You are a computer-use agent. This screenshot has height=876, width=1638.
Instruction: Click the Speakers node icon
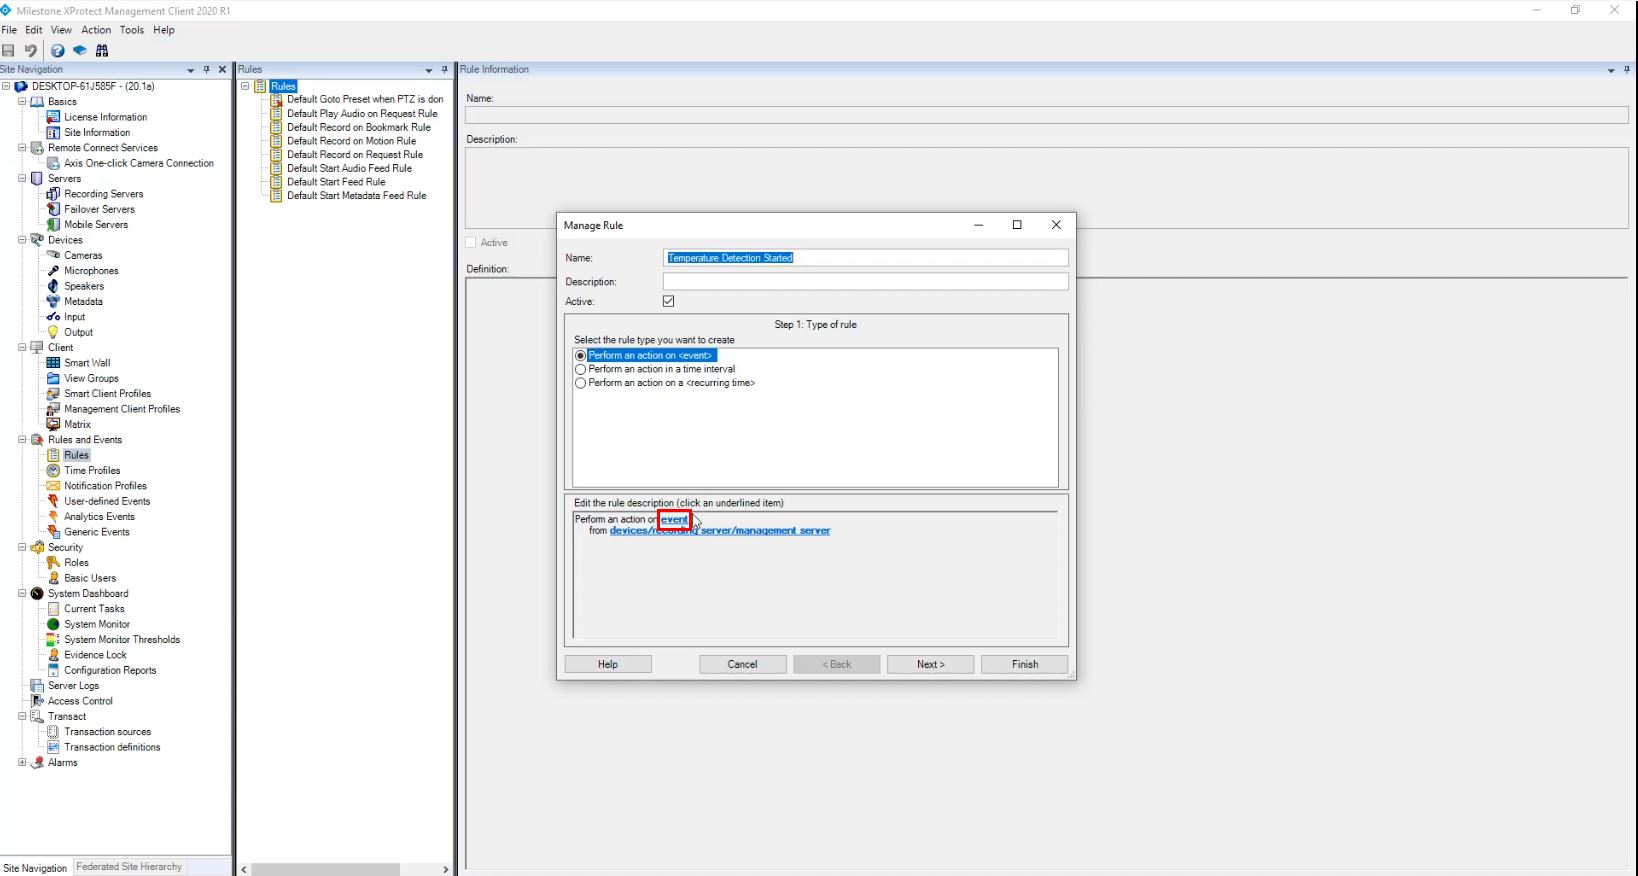point(54,286)
